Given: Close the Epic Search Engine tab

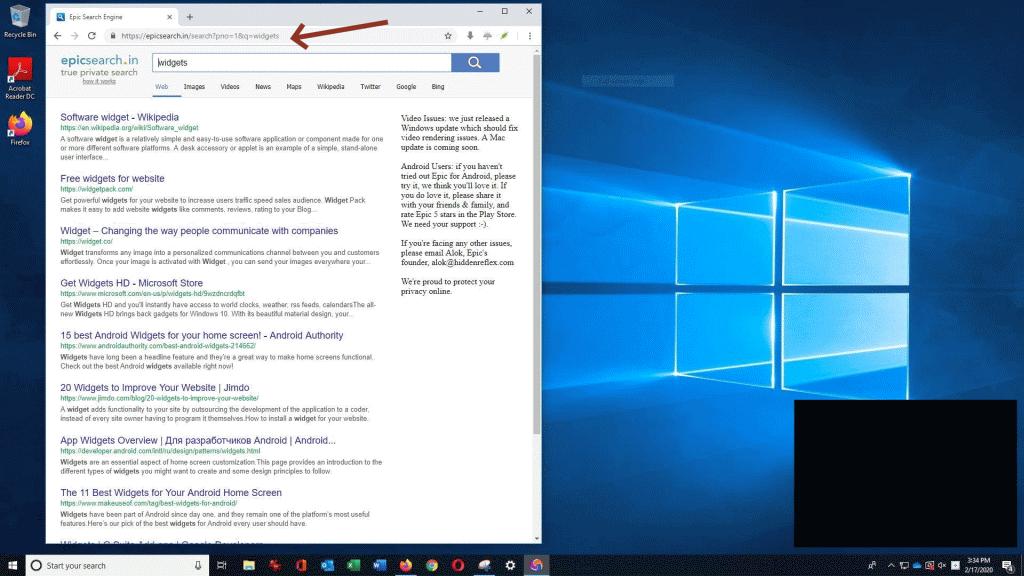Looking at the screenshot, I should 169,17.
